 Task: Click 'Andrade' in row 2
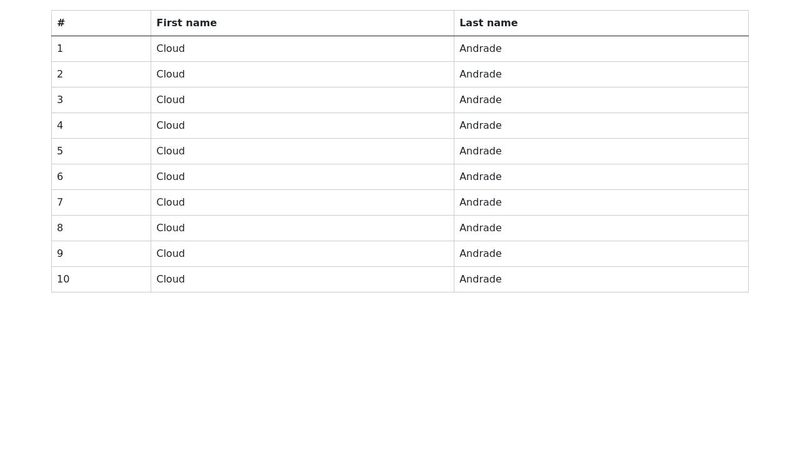click(480, 74)
